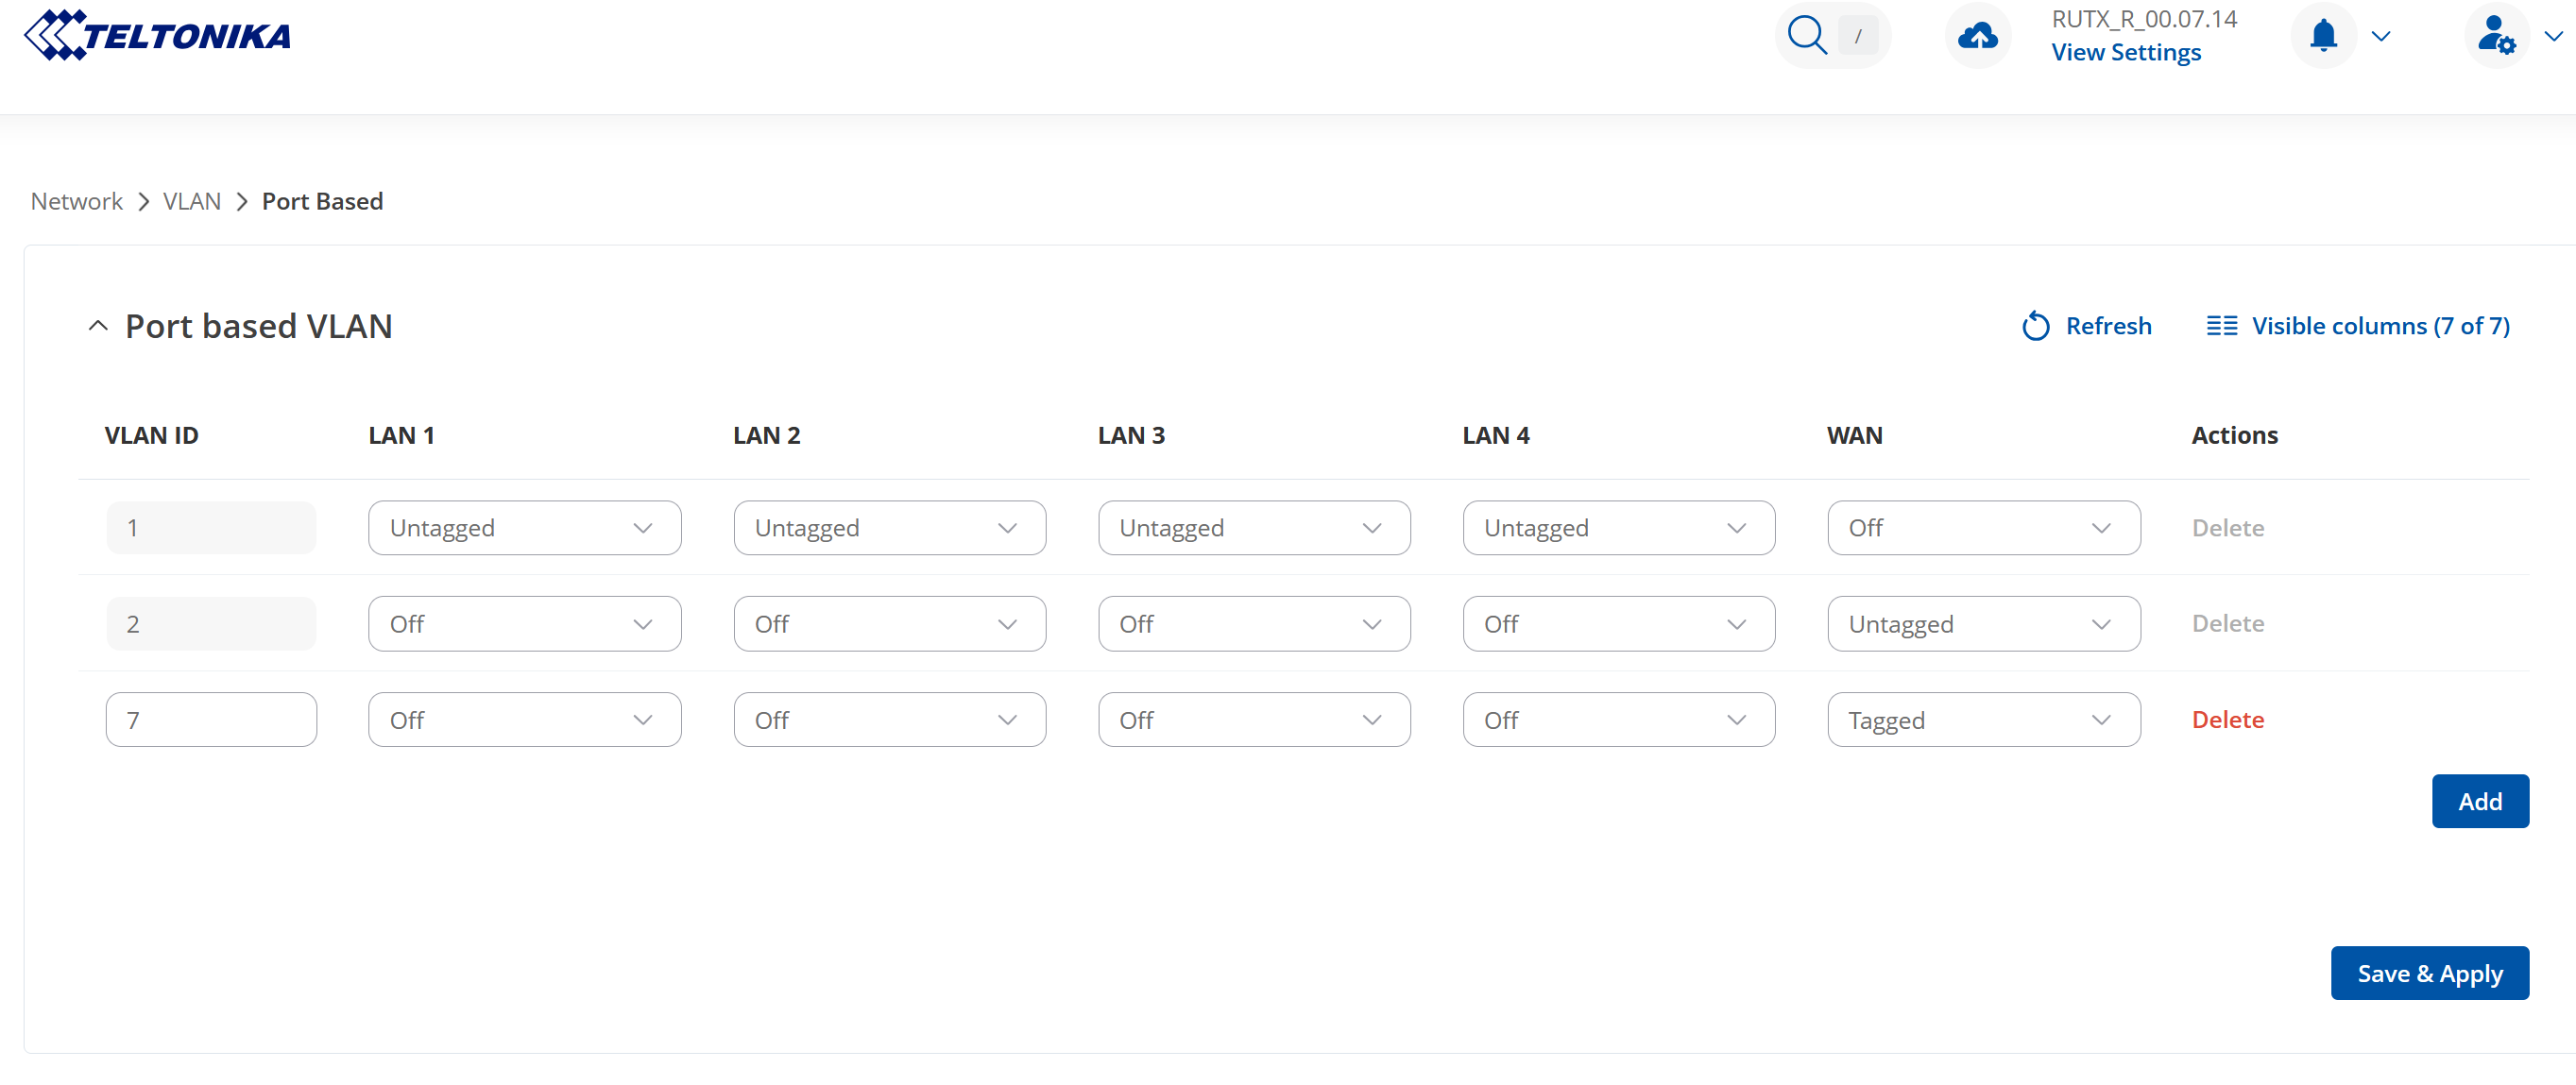Click the slash shortcut search field
The width and height of the screenshot is (2576, 1085).
pos(1858,36)
